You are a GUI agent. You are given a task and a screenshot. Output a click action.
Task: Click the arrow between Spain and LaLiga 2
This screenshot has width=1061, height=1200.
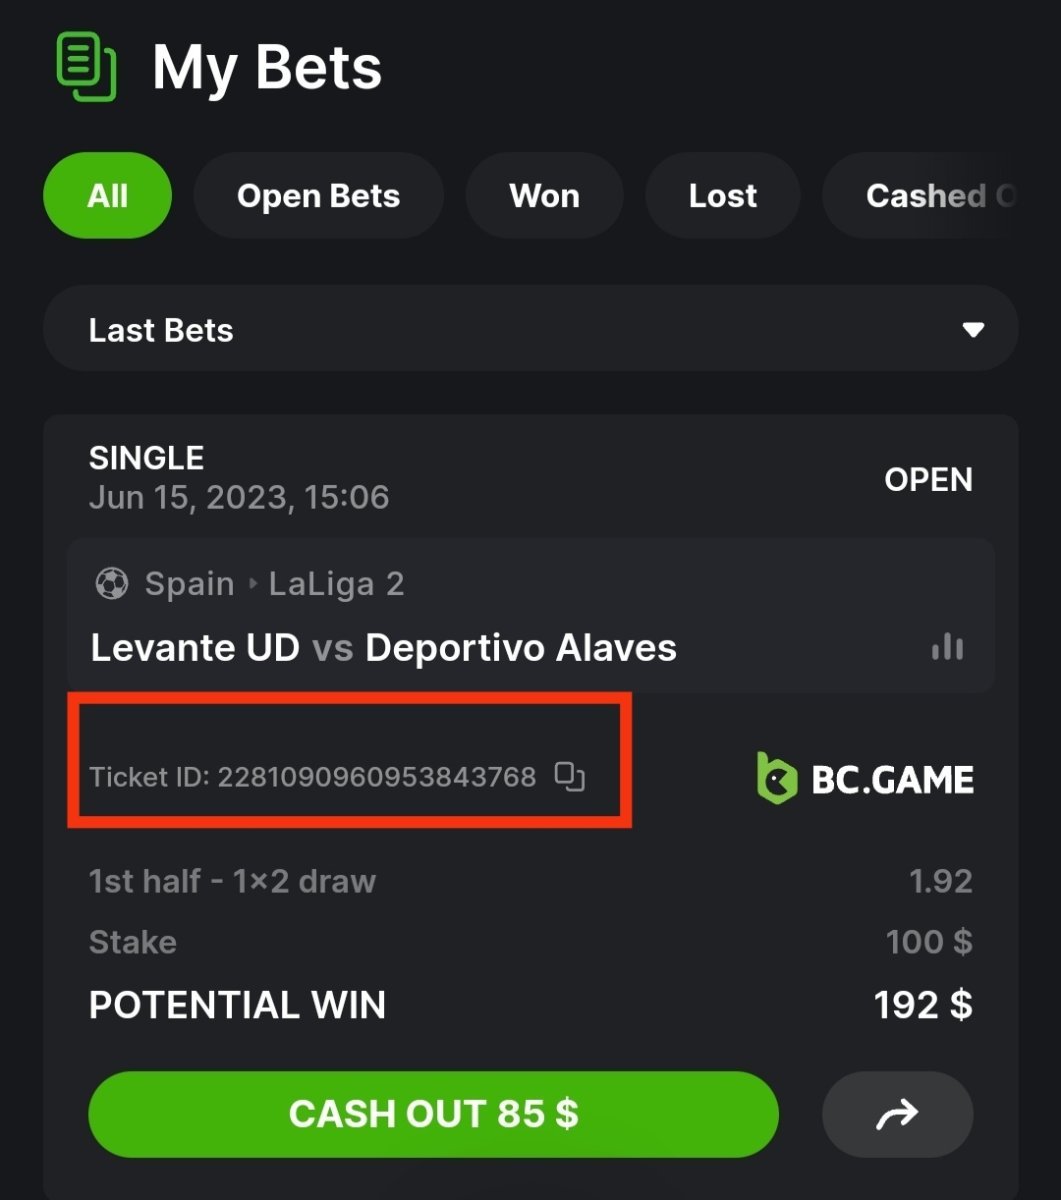pos(252,584)
